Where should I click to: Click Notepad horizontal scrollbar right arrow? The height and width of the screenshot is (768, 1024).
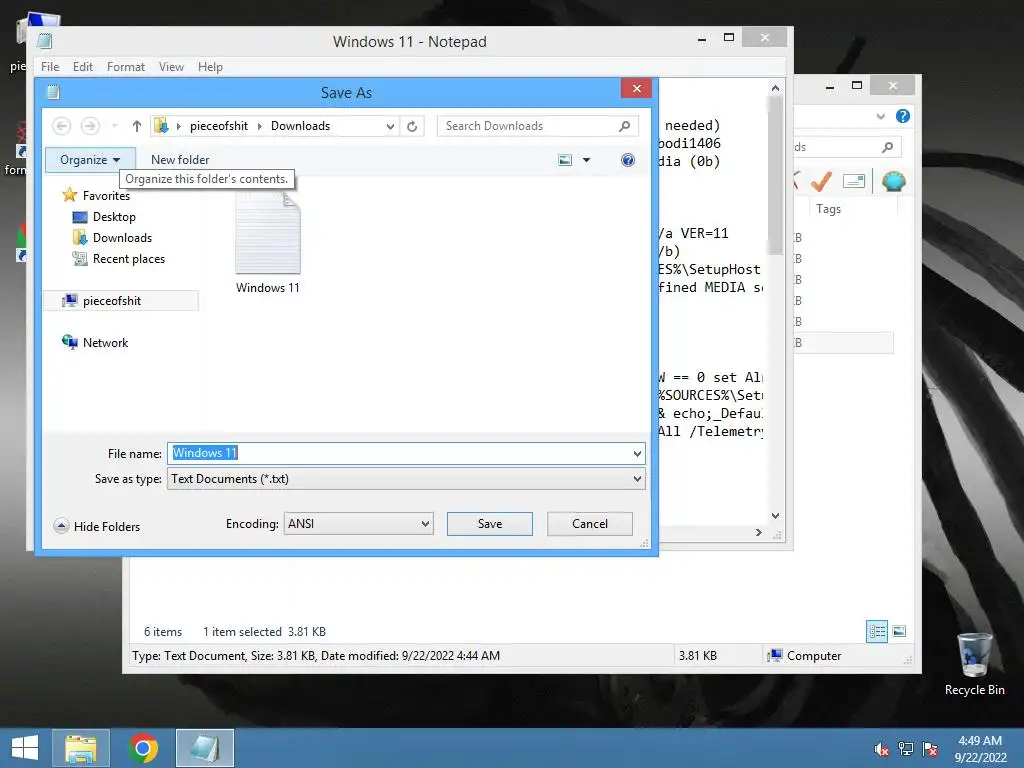point(758,533)
